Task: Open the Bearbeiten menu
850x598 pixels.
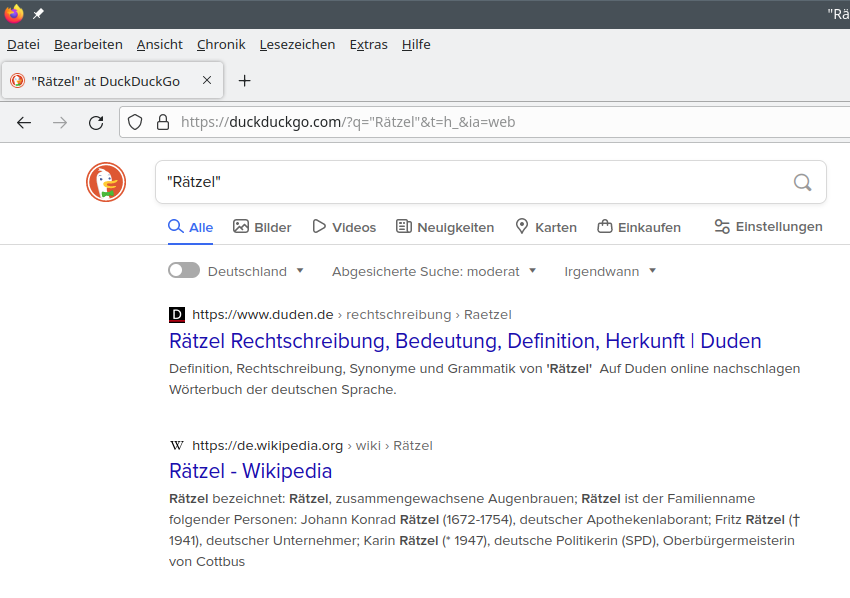Action: [x=88, y=44]
